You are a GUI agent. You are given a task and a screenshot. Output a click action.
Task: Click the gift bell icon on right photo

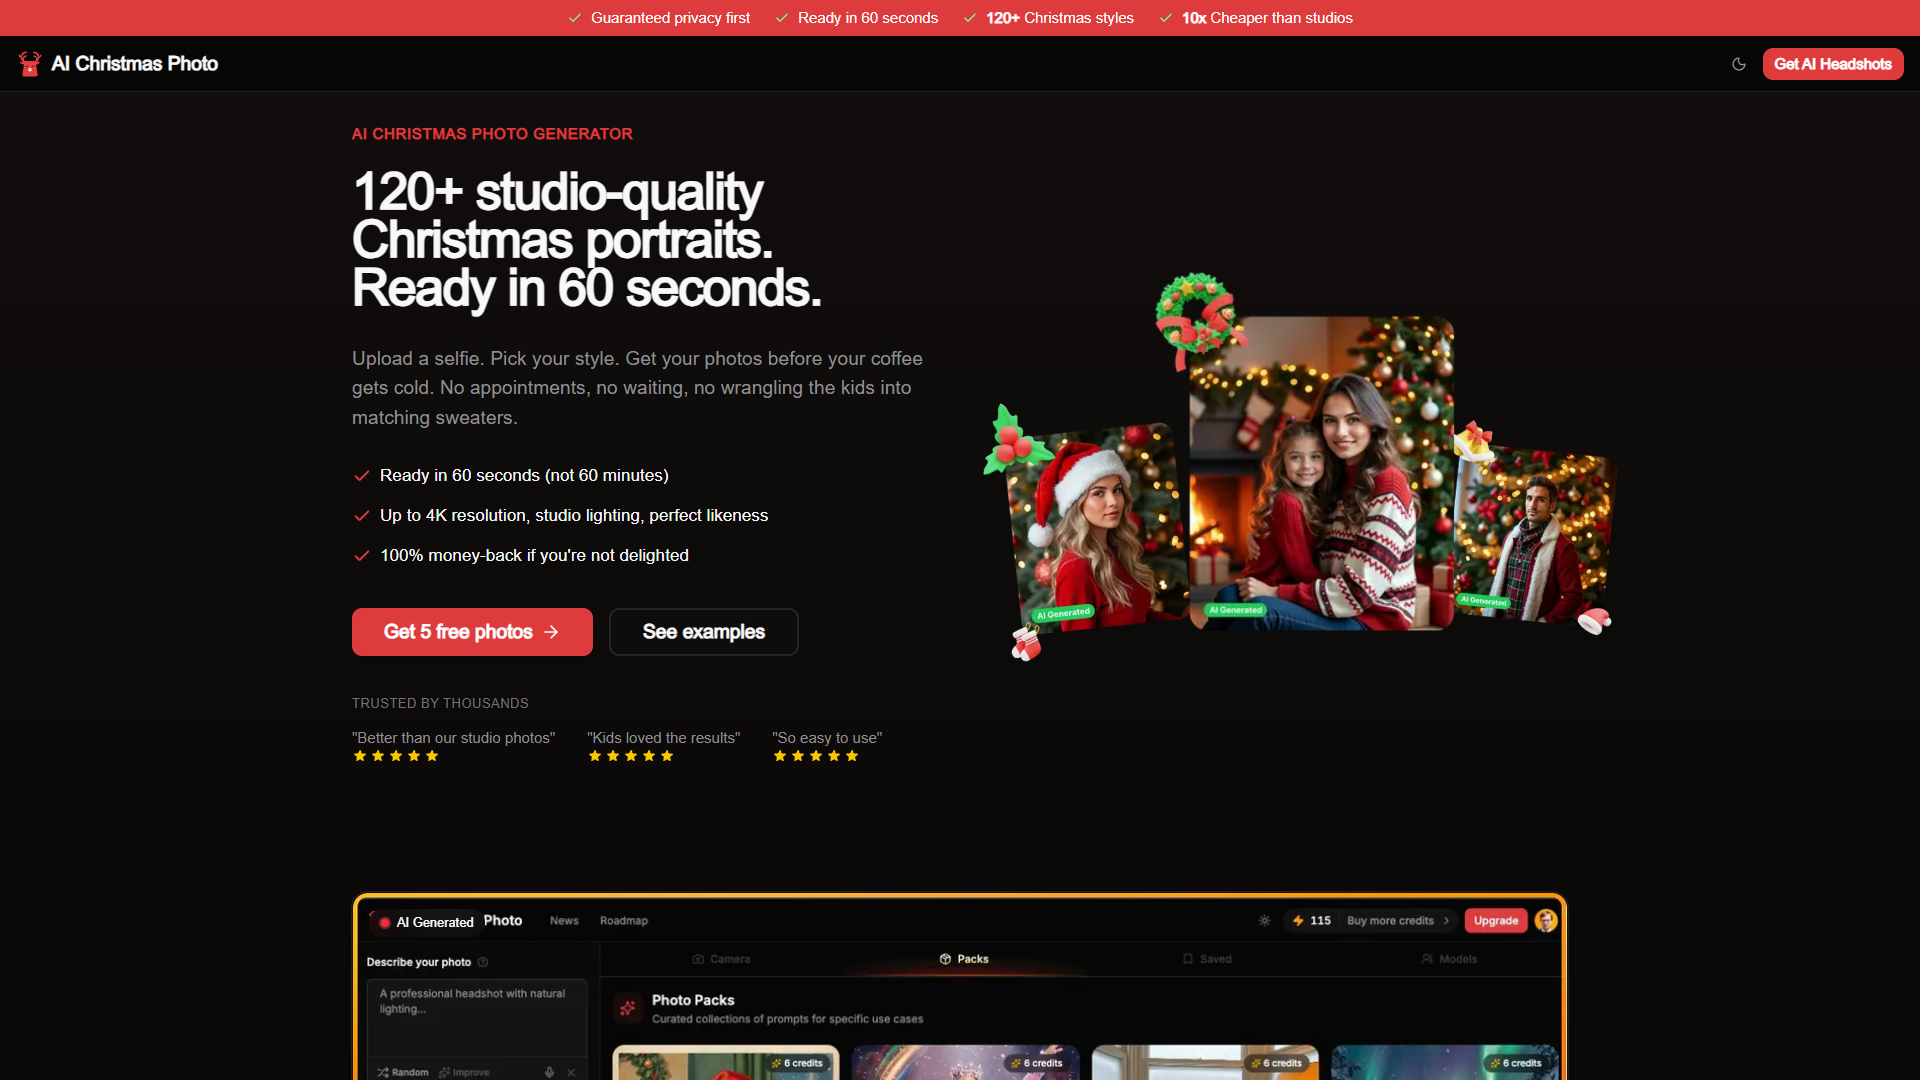1472,440
